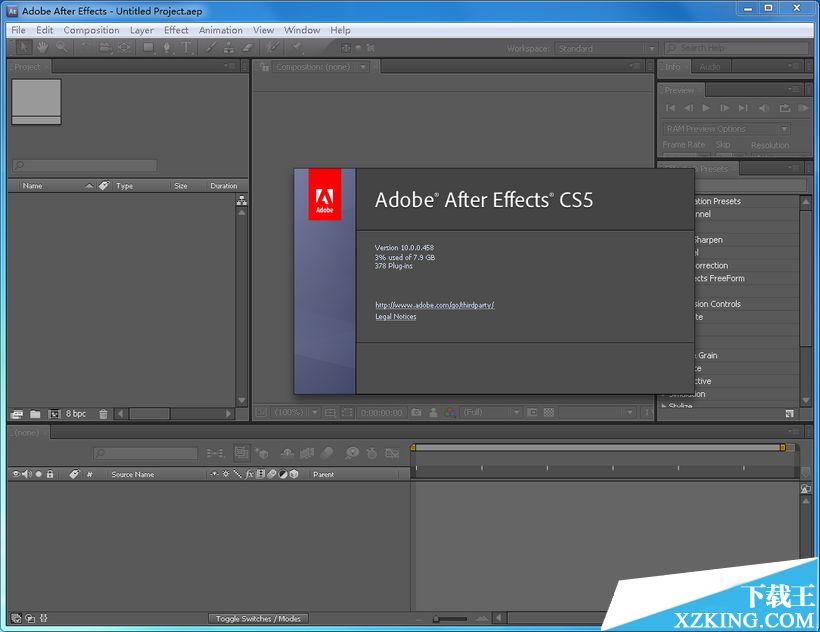Click the Adobe logo in About dialog
Viewport: 820px width, 632px height.
click(324, 194)
